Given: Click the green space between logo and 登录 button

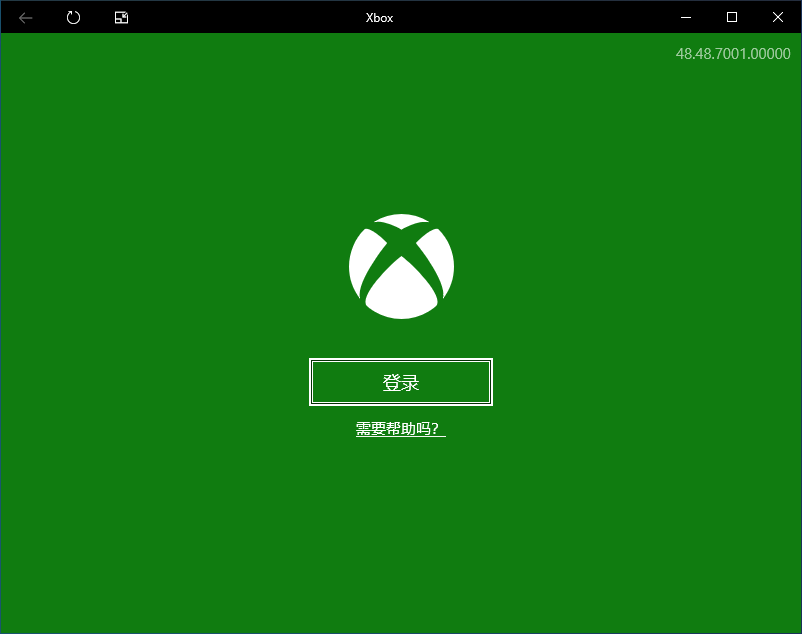Looking at the screenshot, I should point(401,340).
